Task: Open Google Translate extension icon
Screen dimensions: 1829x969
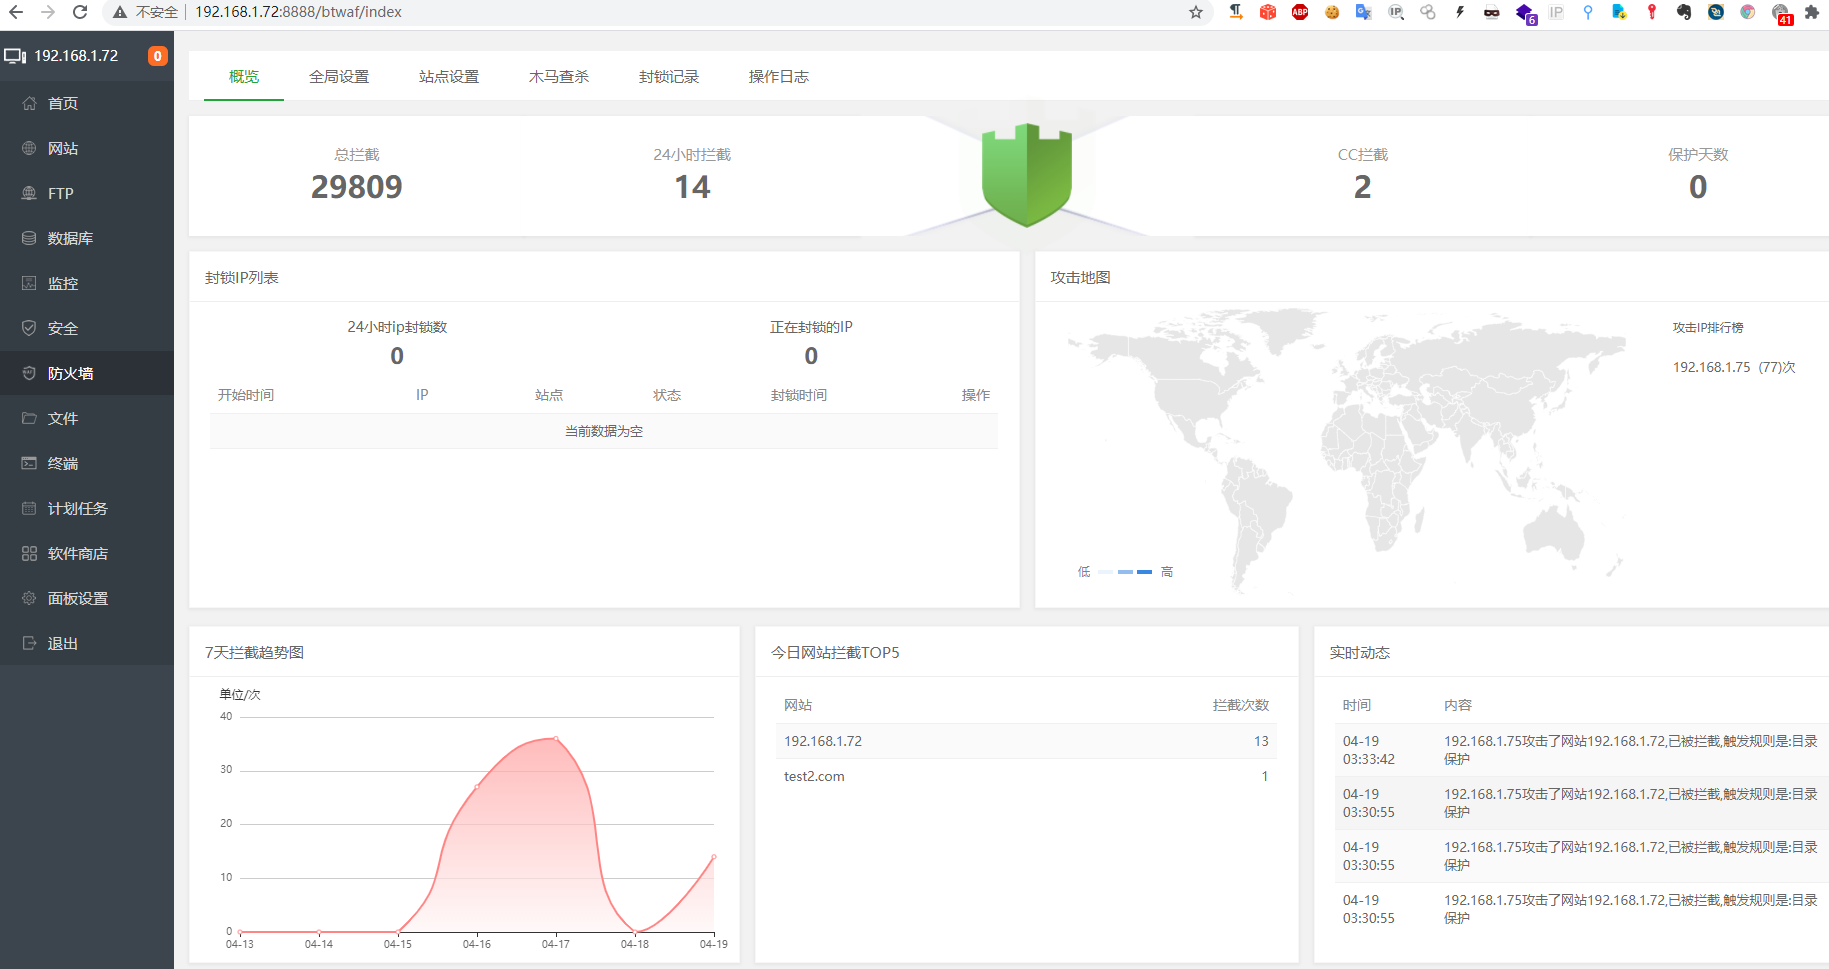Action: tap(1363, 12)
